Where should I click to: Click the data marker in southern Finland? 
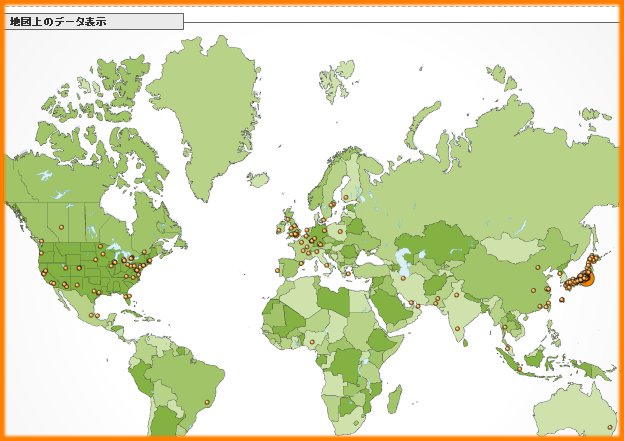345,197
